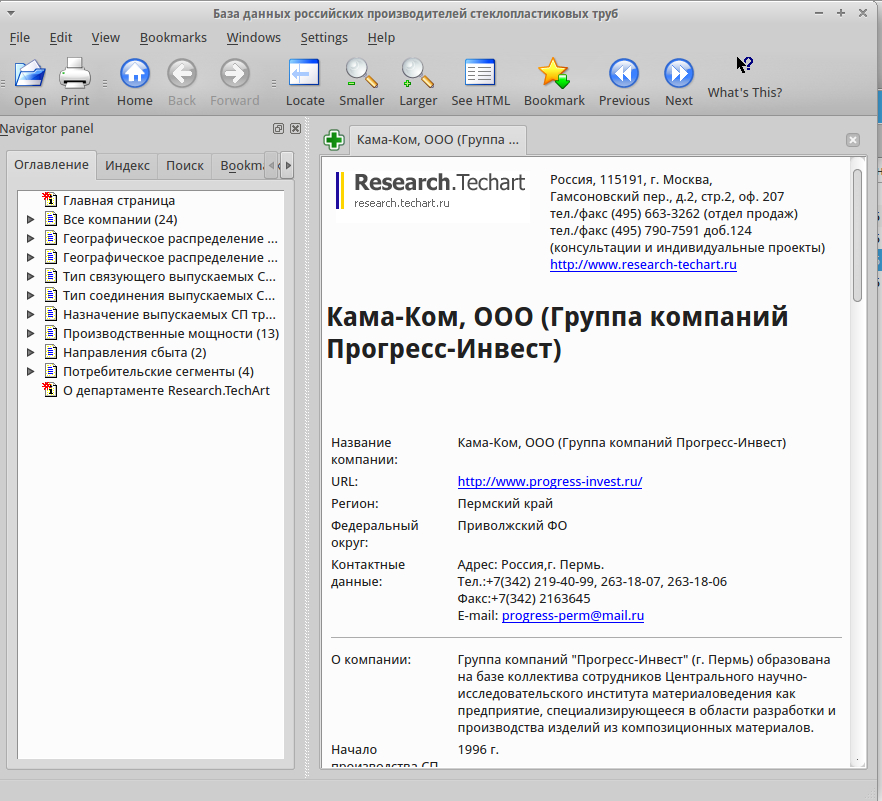Select the Кама-Ком, ООО document tab
882x801 pixels.
coord(438,140)
